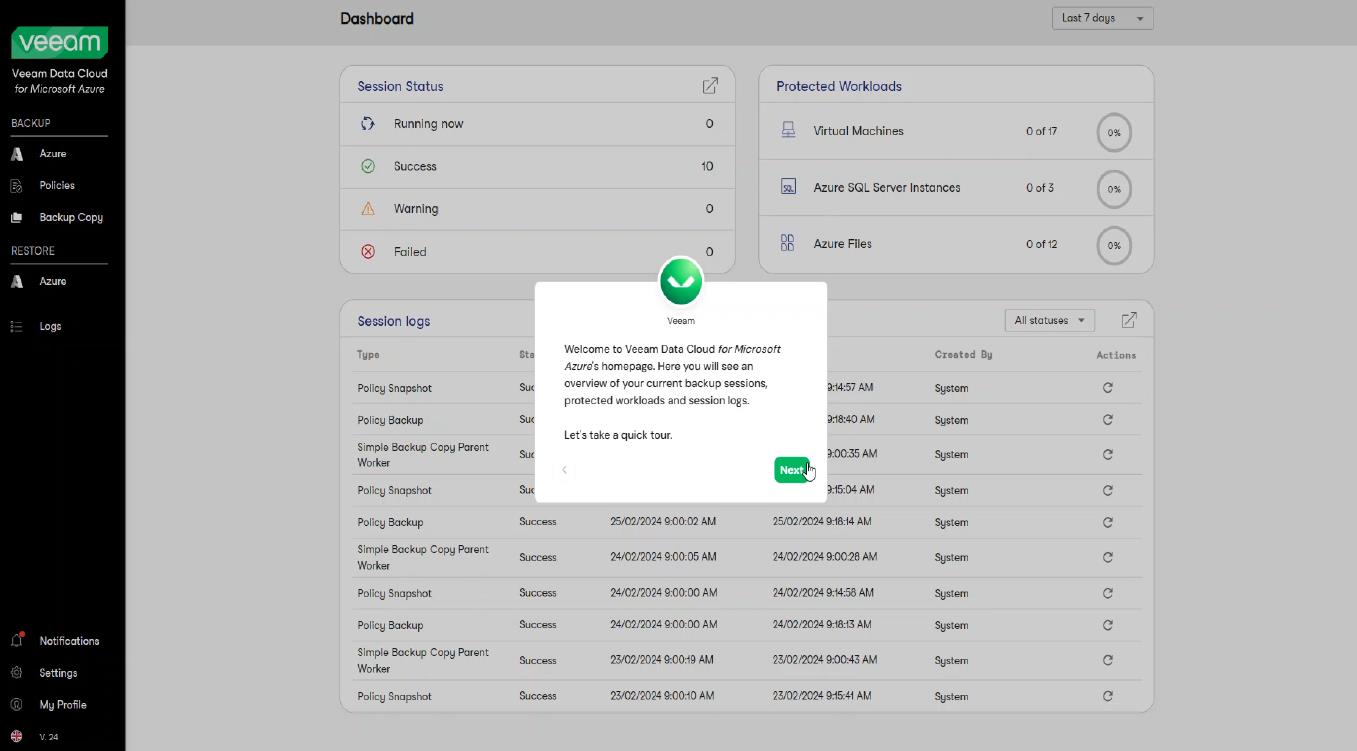Open the Logs page in the sidebar

click(50, 326)
